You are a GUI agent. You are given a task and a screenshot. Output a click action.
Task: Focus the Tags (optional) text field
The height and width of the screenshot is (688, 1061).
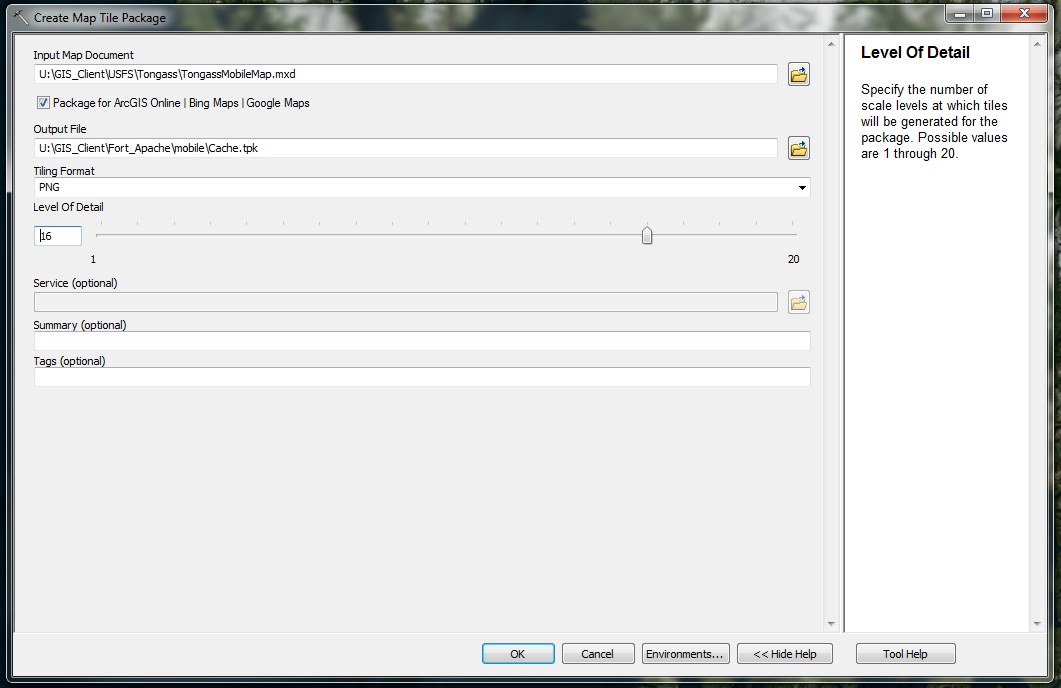tap(421, 378)
